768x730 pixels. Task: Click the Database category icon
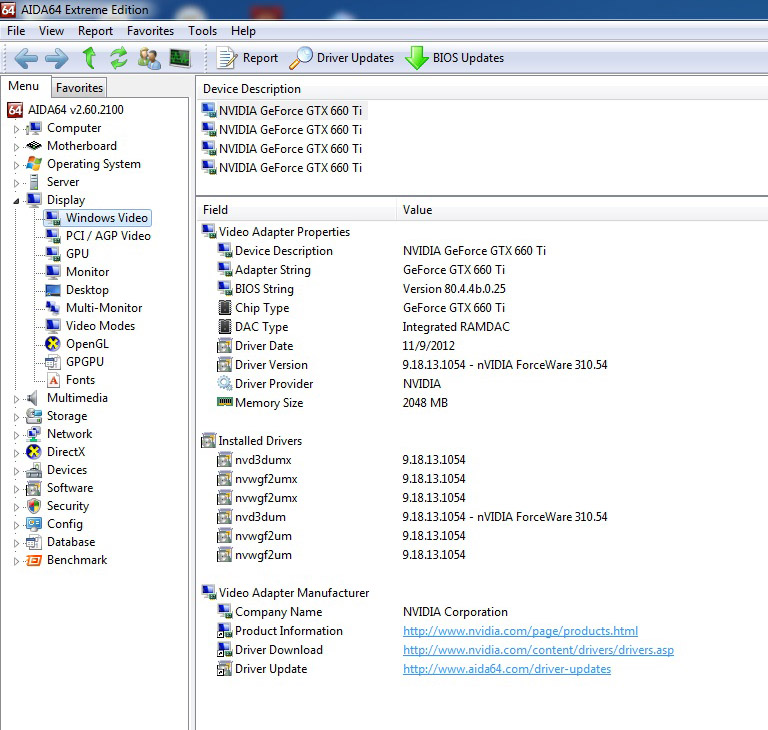(x=33, y=542)
